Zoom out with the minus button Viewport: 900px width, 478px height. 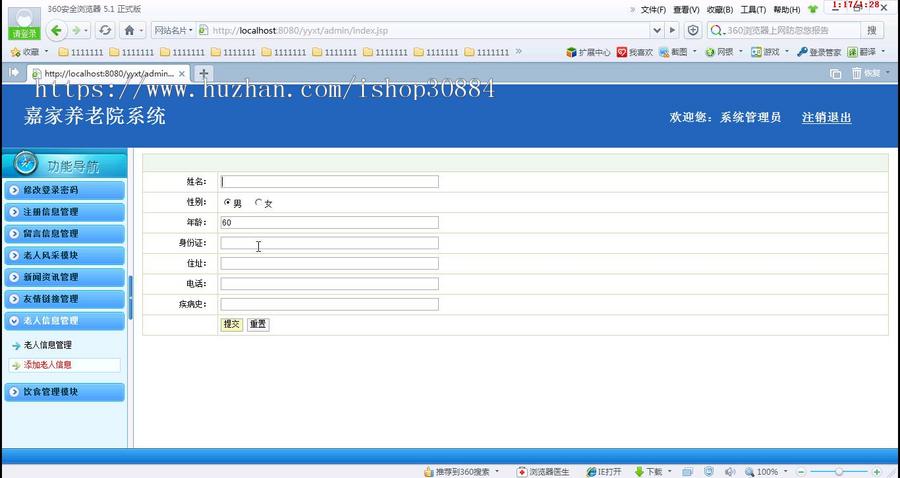803,472
